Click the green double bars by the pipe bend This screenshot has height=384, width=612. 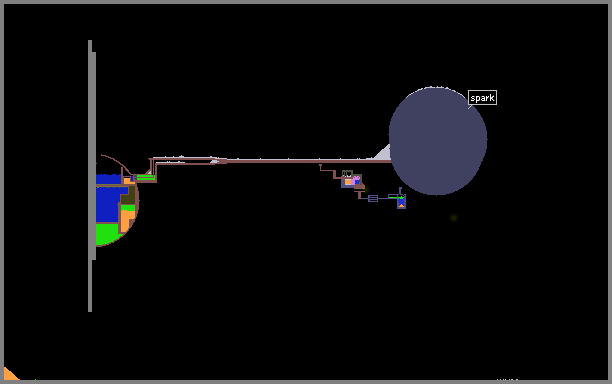pyautogui.click(x=146, y=178)
